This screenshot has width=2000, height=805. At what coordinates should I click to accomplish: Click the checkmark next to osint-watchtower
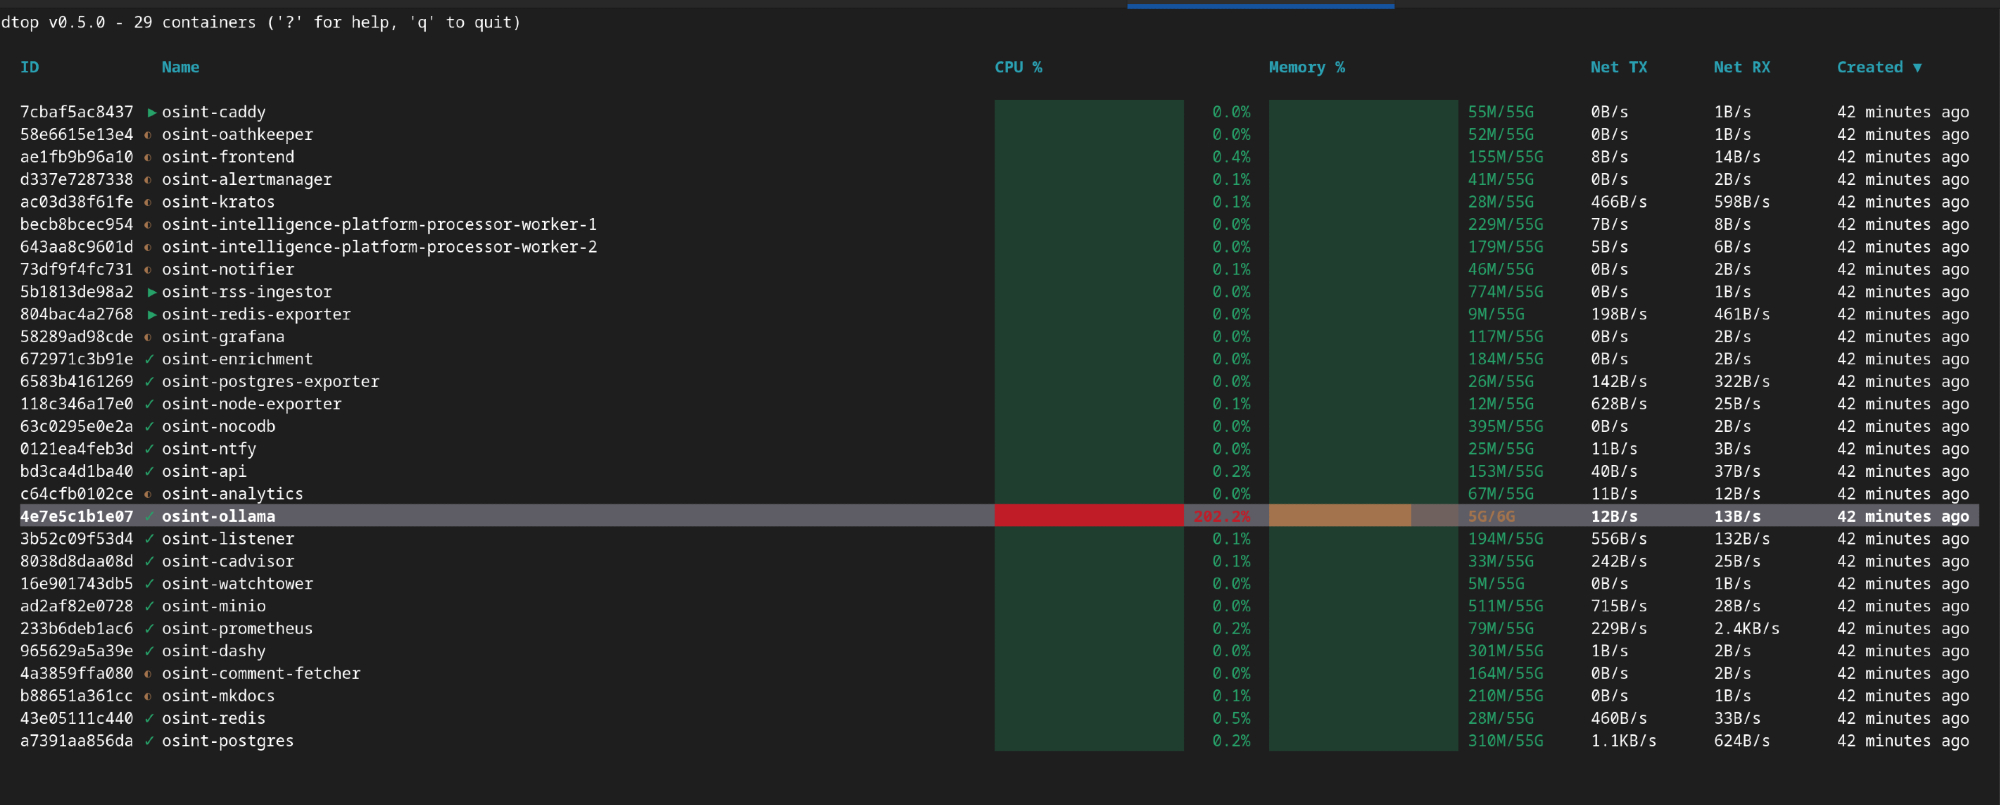tap(149, 584)
